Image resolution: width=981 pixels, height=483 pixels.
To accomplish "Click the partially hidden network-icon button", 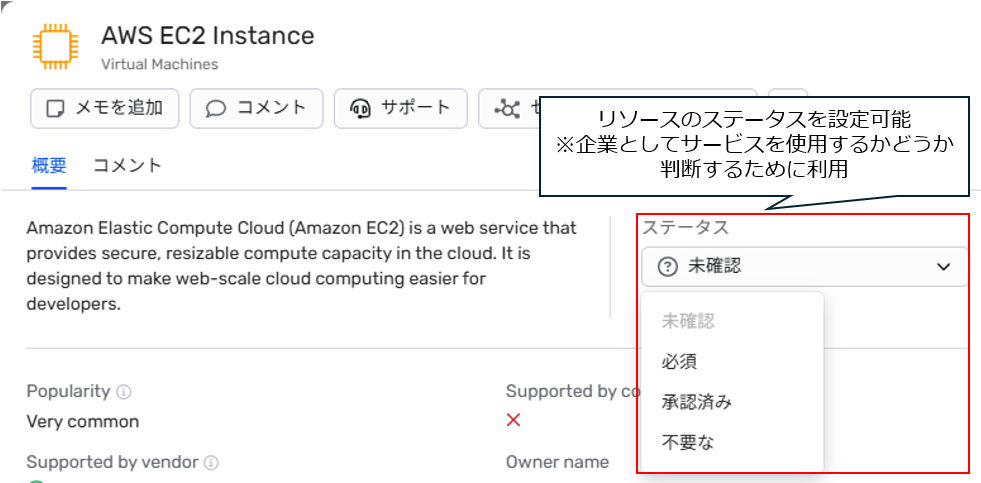I will coord(508,109).
